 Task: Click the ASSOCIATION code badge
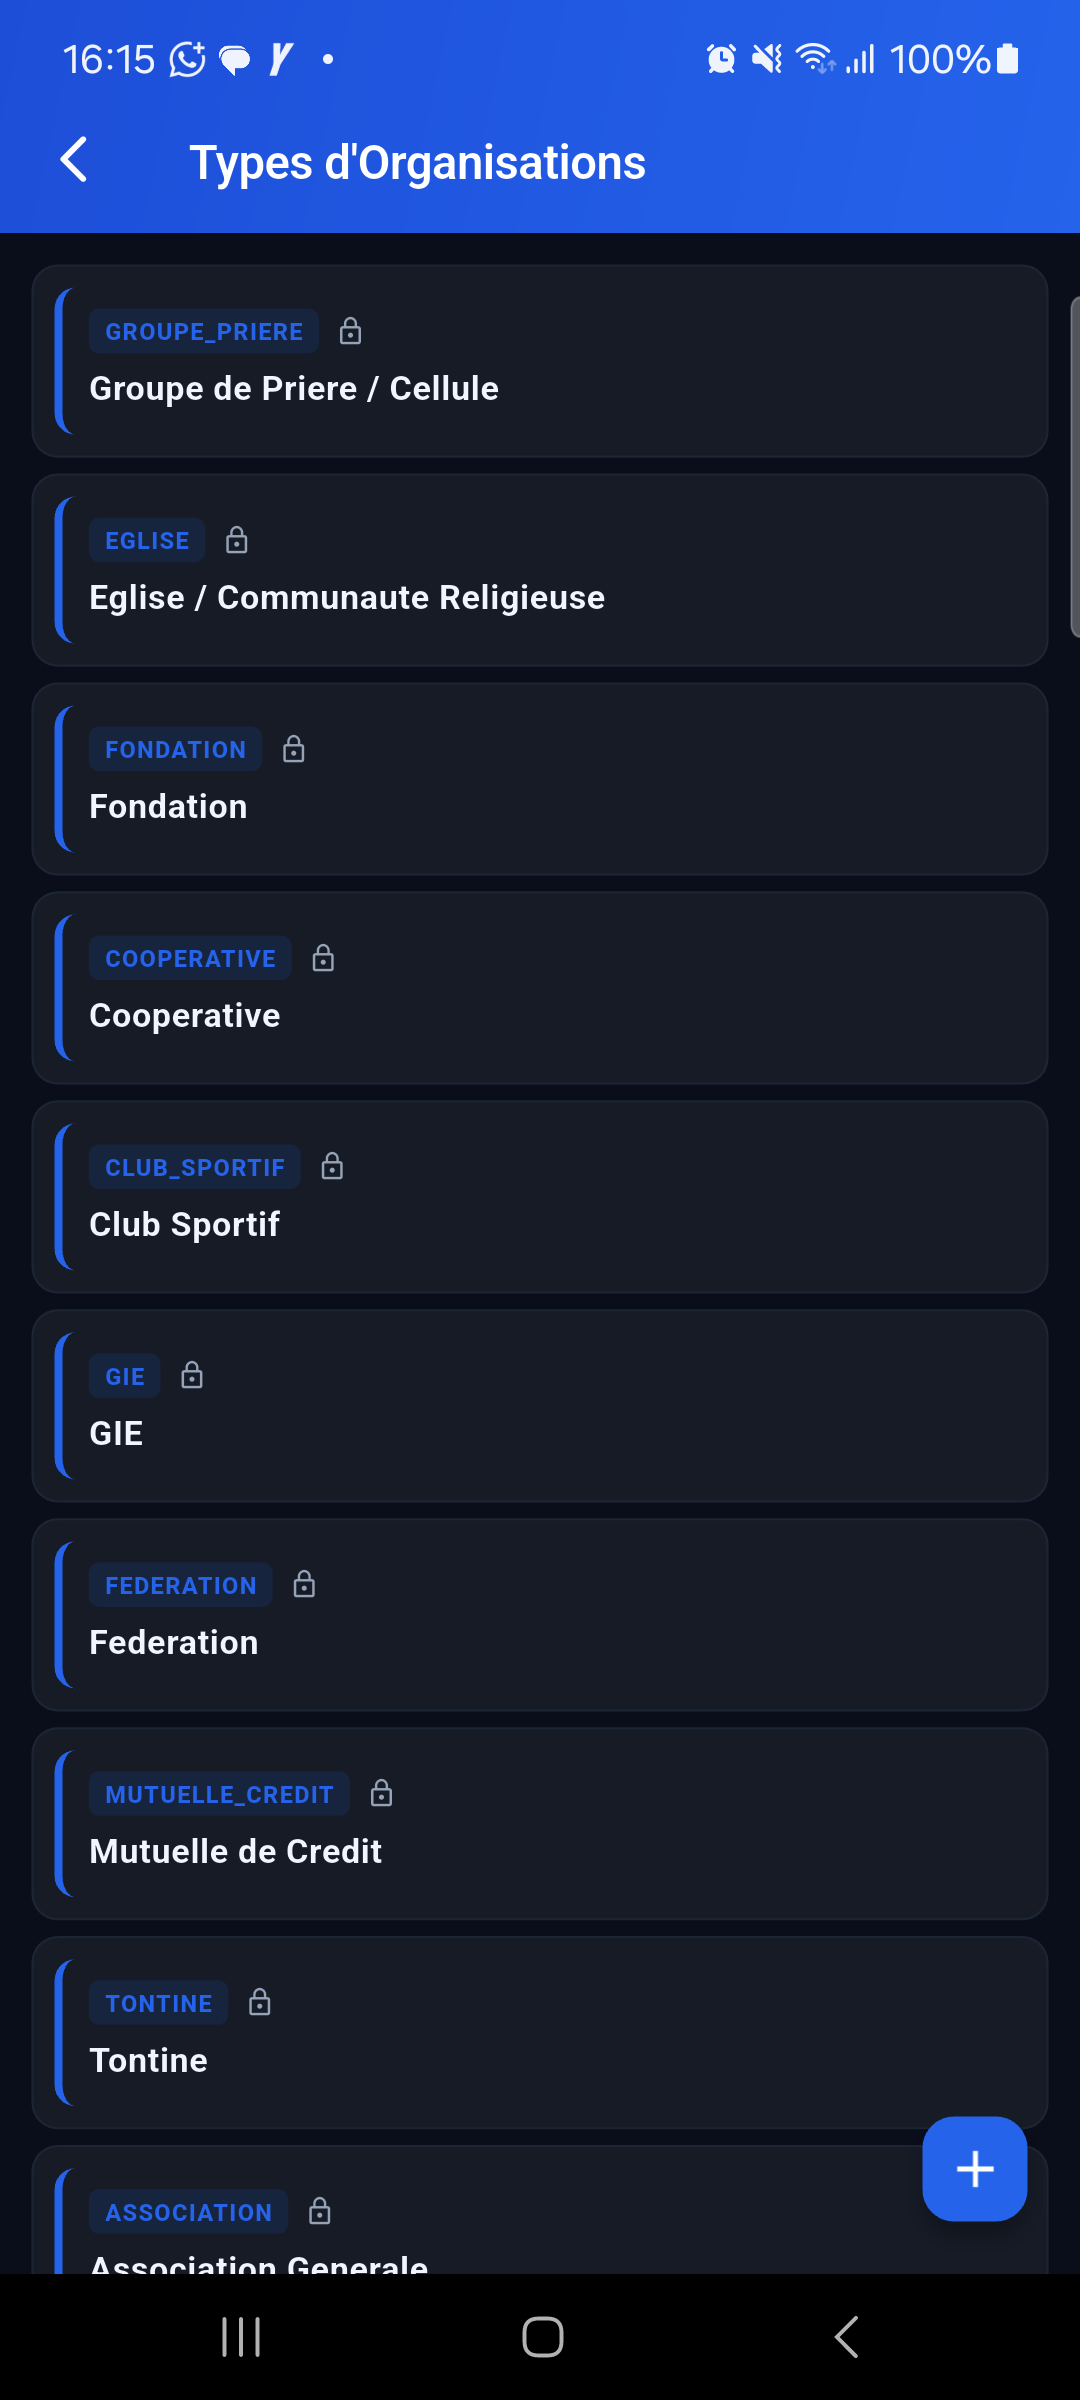[189, 2212]
